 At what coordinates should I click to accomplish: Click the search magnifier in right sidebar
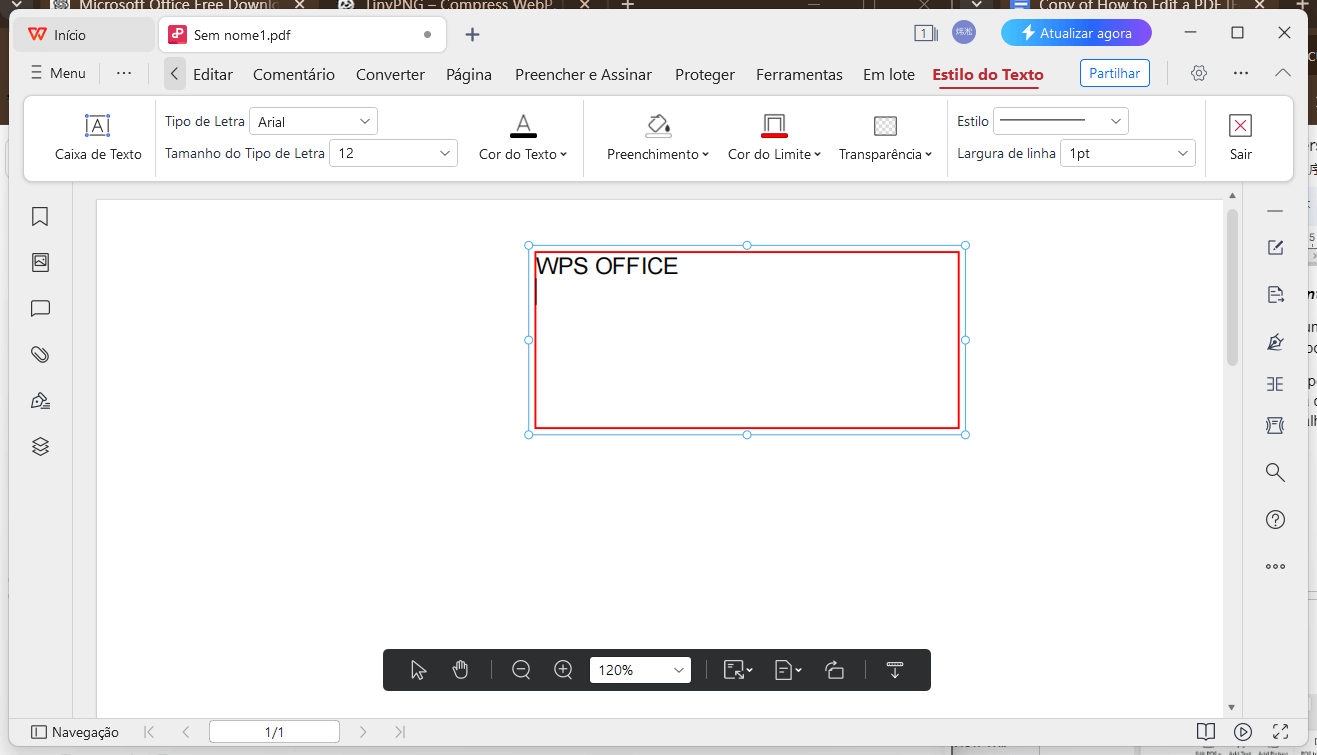point(1275,472)
